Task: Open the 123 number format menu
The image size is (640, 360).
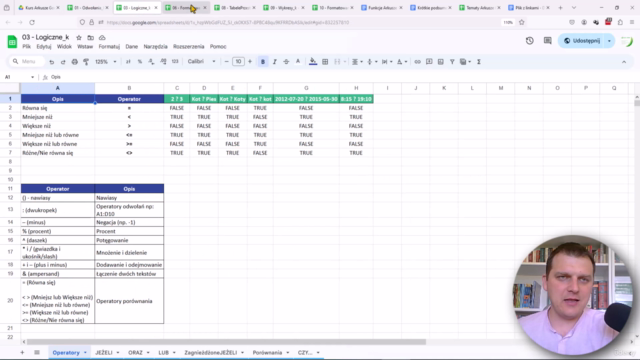Action: coord(175,62)
